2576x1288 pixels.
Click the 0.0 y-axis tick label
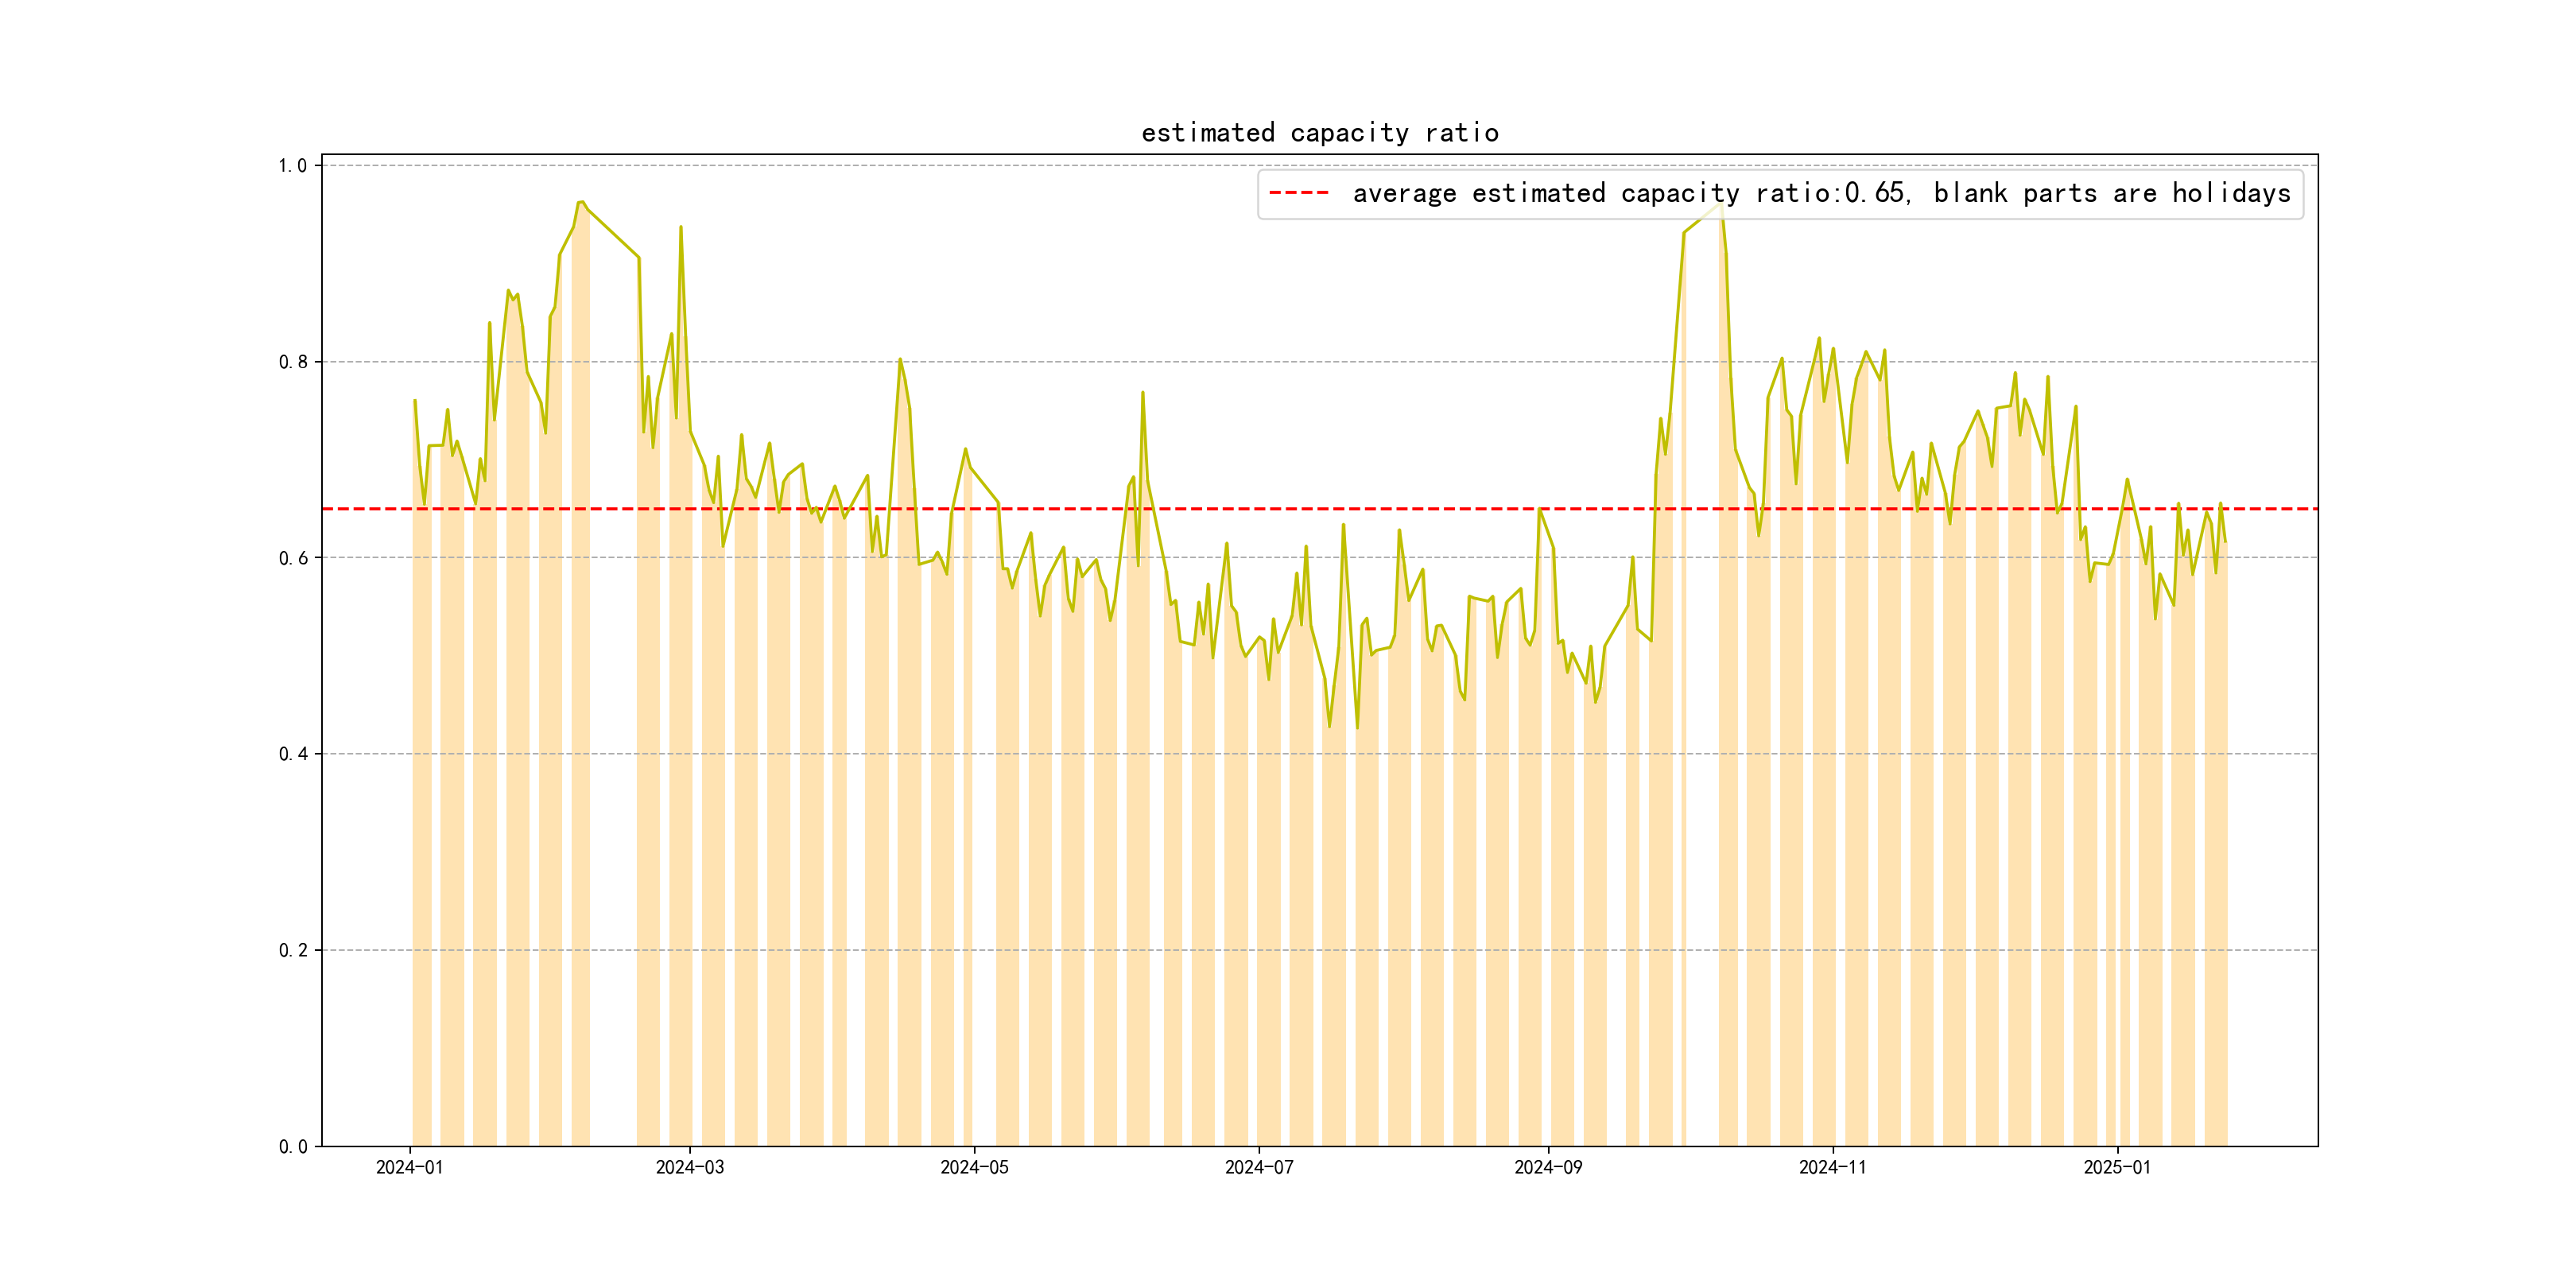point(292,1146)
